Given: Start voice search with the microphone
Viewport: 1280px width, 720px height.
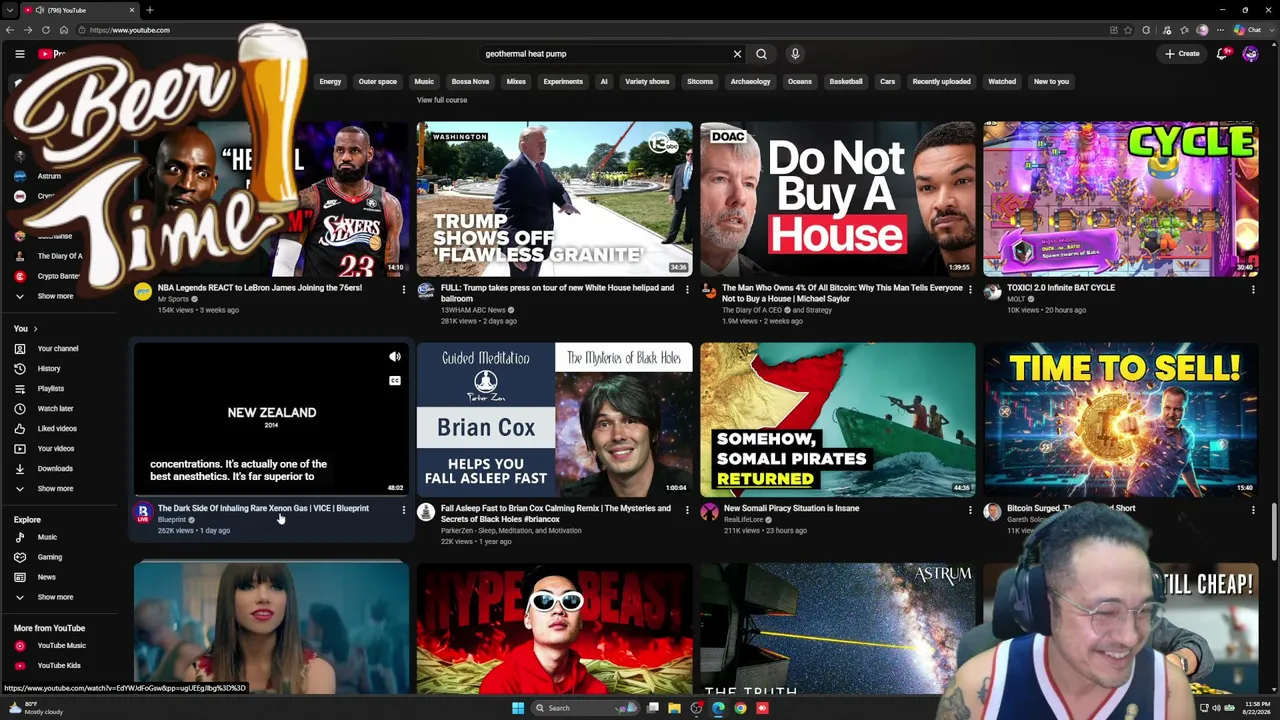Looking at the screenshot, I should pyautogui.click(x=795, y=54).
